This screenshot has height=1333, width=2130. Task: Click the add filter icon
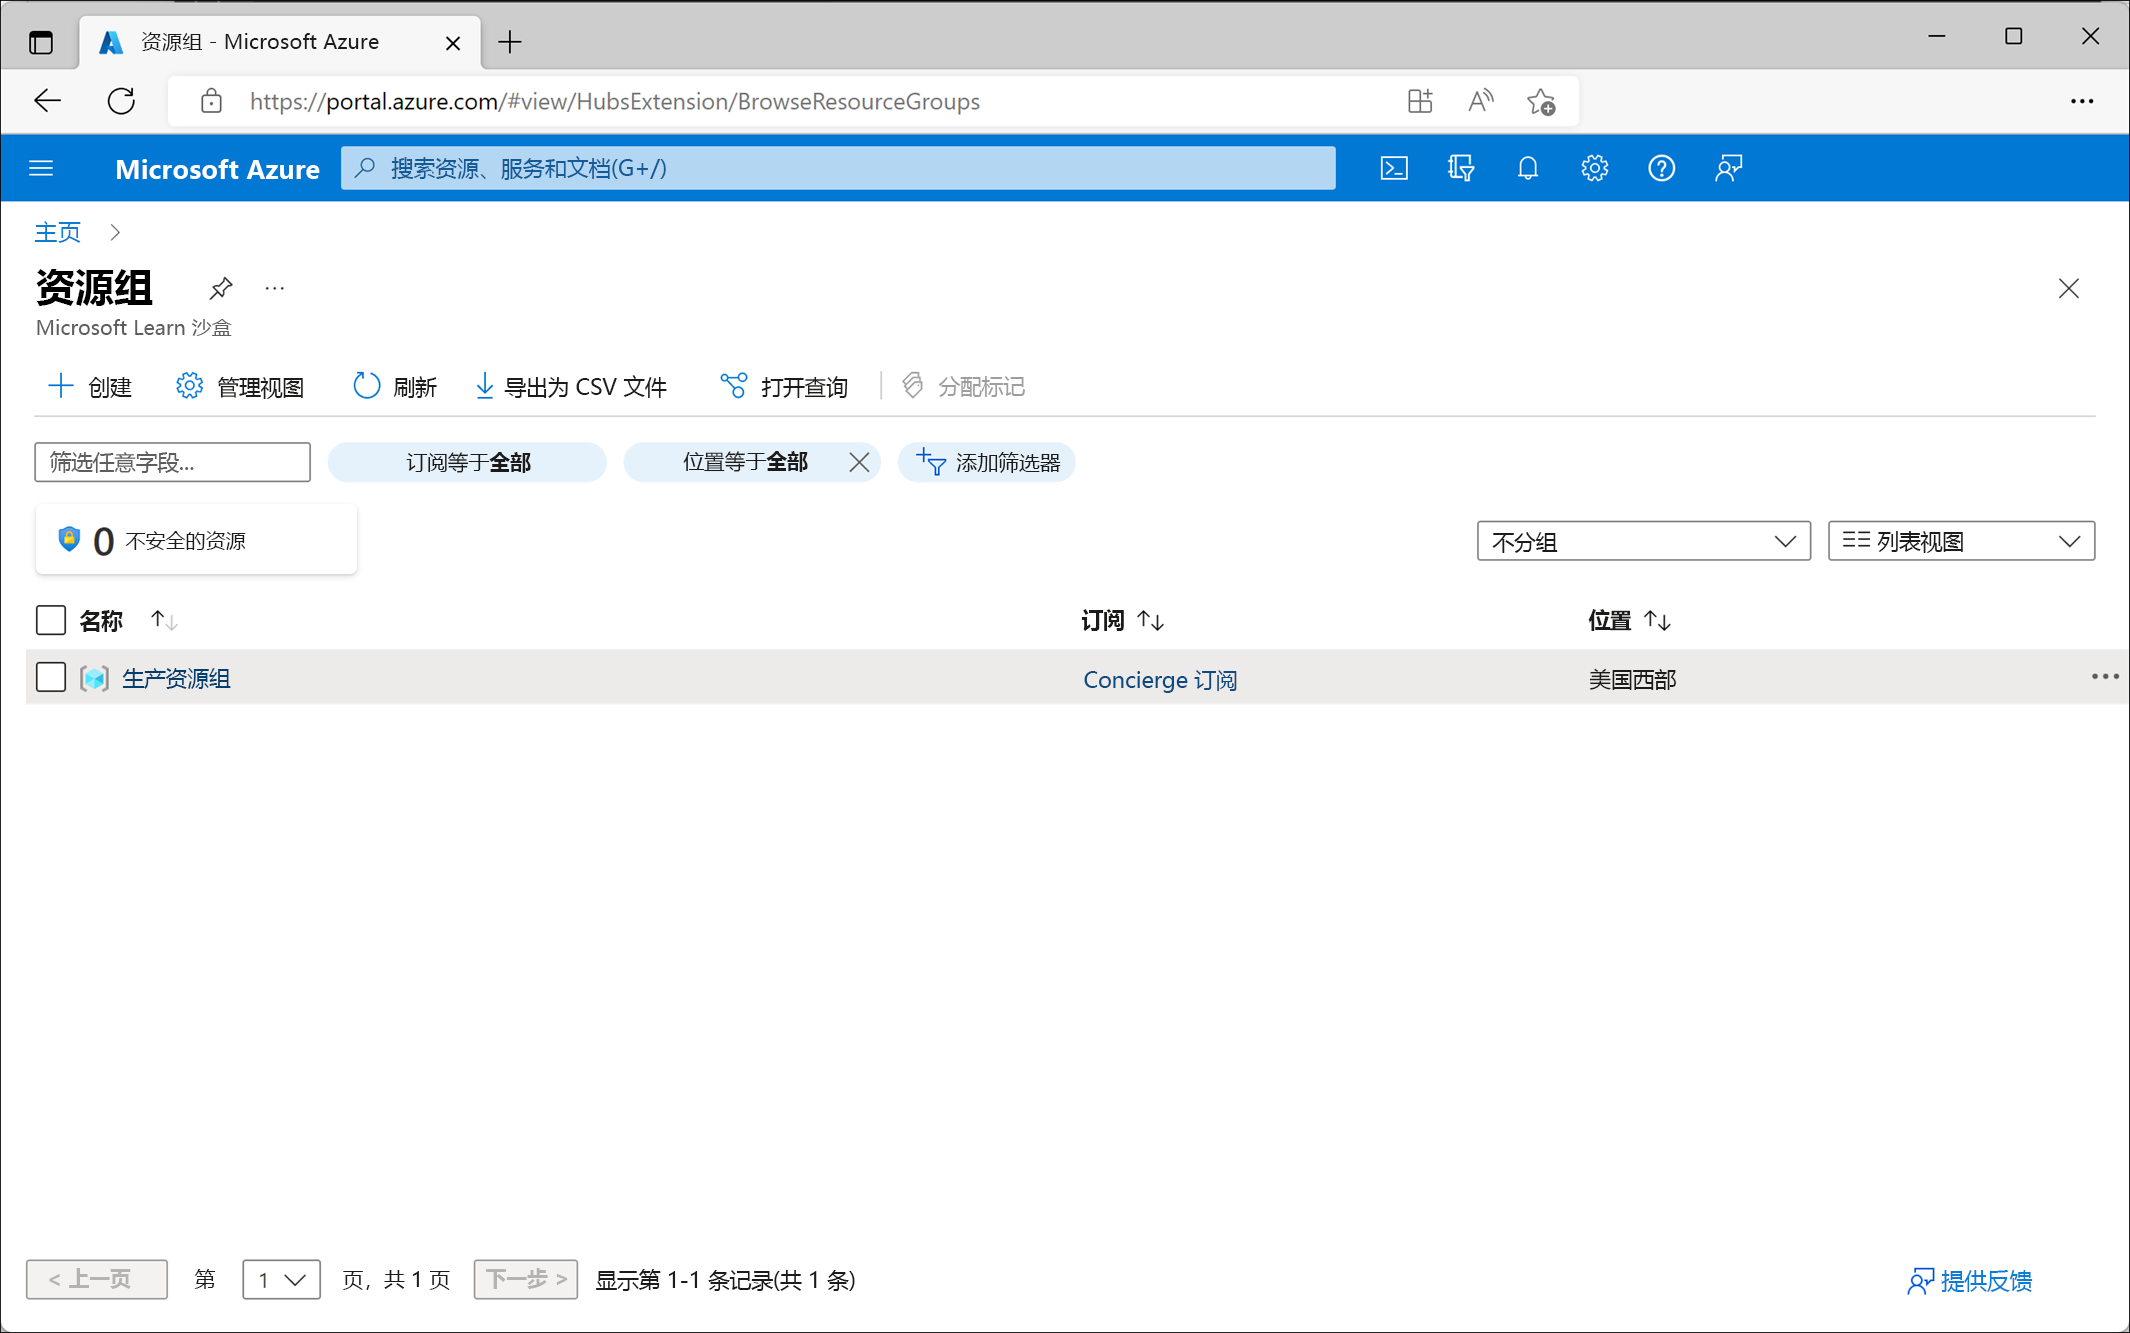tap(929, 461)
